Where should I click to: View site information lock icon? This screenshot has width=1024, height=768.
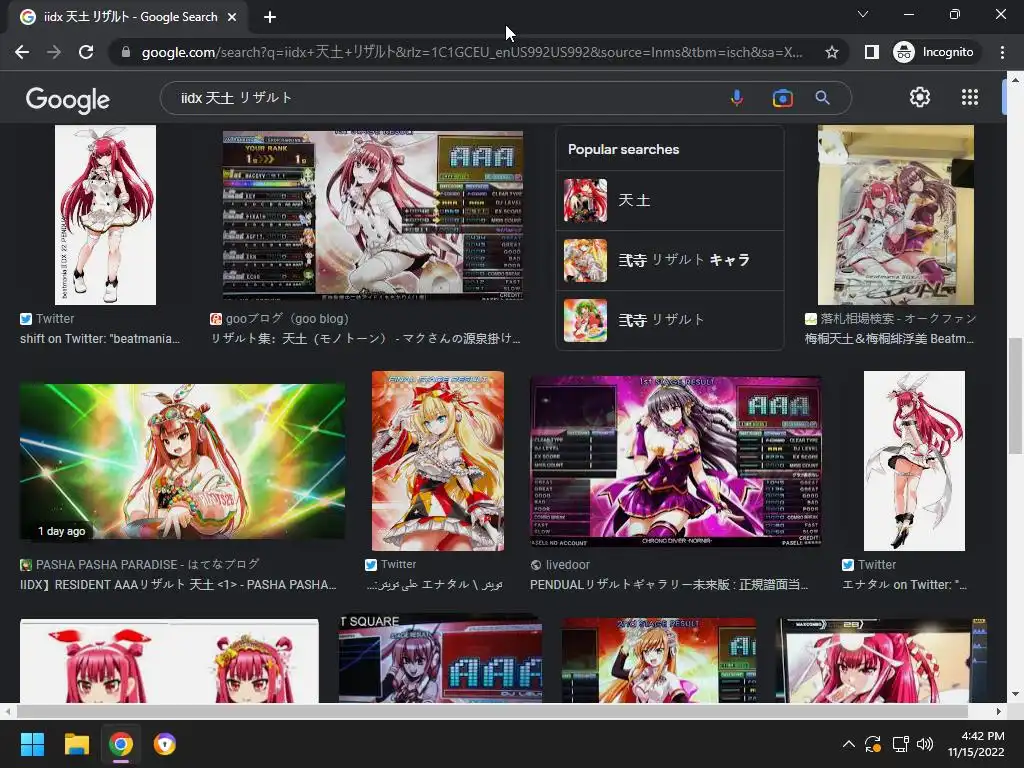click(125, 52)
